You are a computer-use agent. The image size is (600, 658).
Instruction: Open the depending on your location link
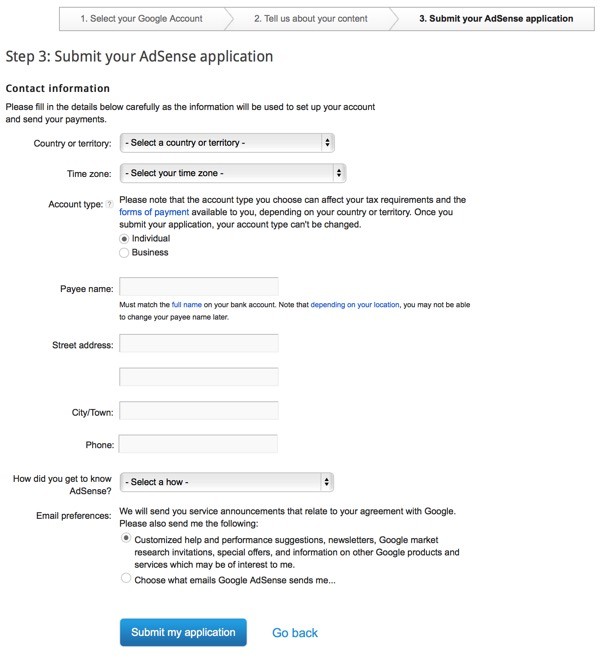[355, 305]
